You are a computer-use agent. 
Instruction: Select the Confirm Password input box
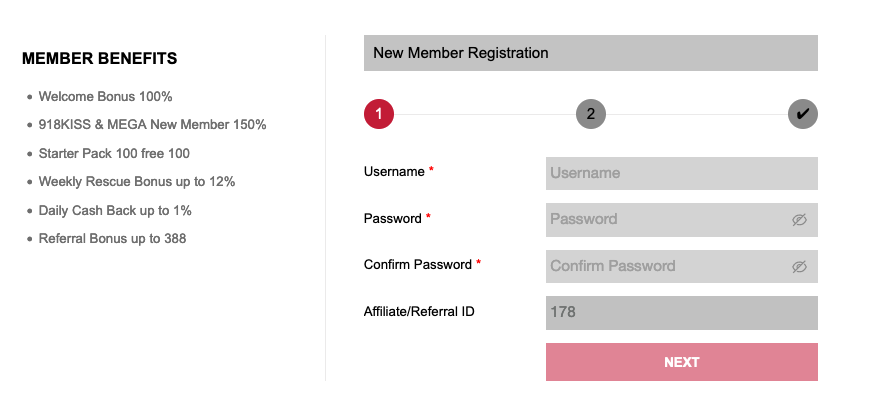[x=682, y=267]
